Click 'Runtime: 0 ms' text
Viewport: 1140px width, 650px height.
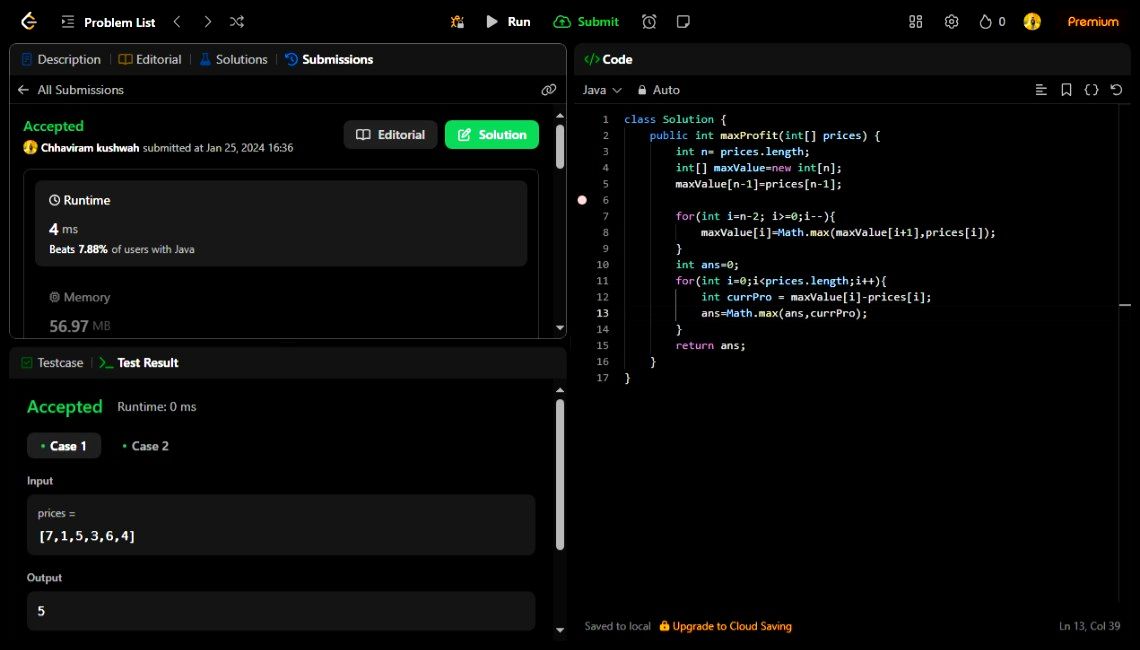click(157, 407)
